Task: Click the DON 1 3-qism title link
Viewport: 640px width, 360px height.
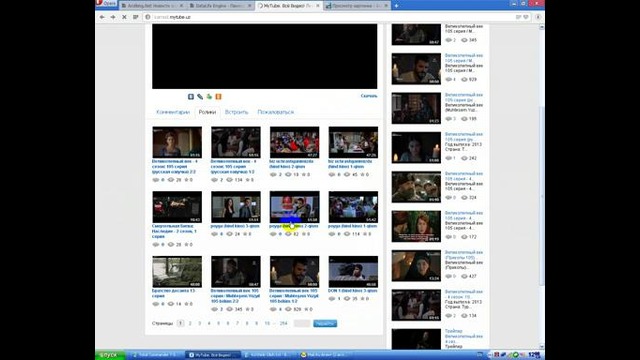Action: tap(353, 291)
